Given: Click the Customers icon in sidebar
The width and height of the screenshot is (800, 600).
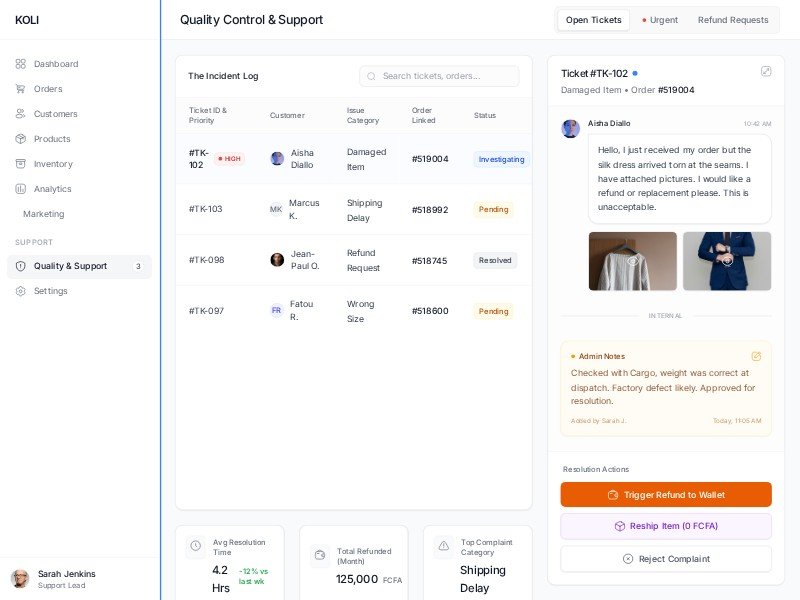Looking at the screenshot, I should point(21,114).
